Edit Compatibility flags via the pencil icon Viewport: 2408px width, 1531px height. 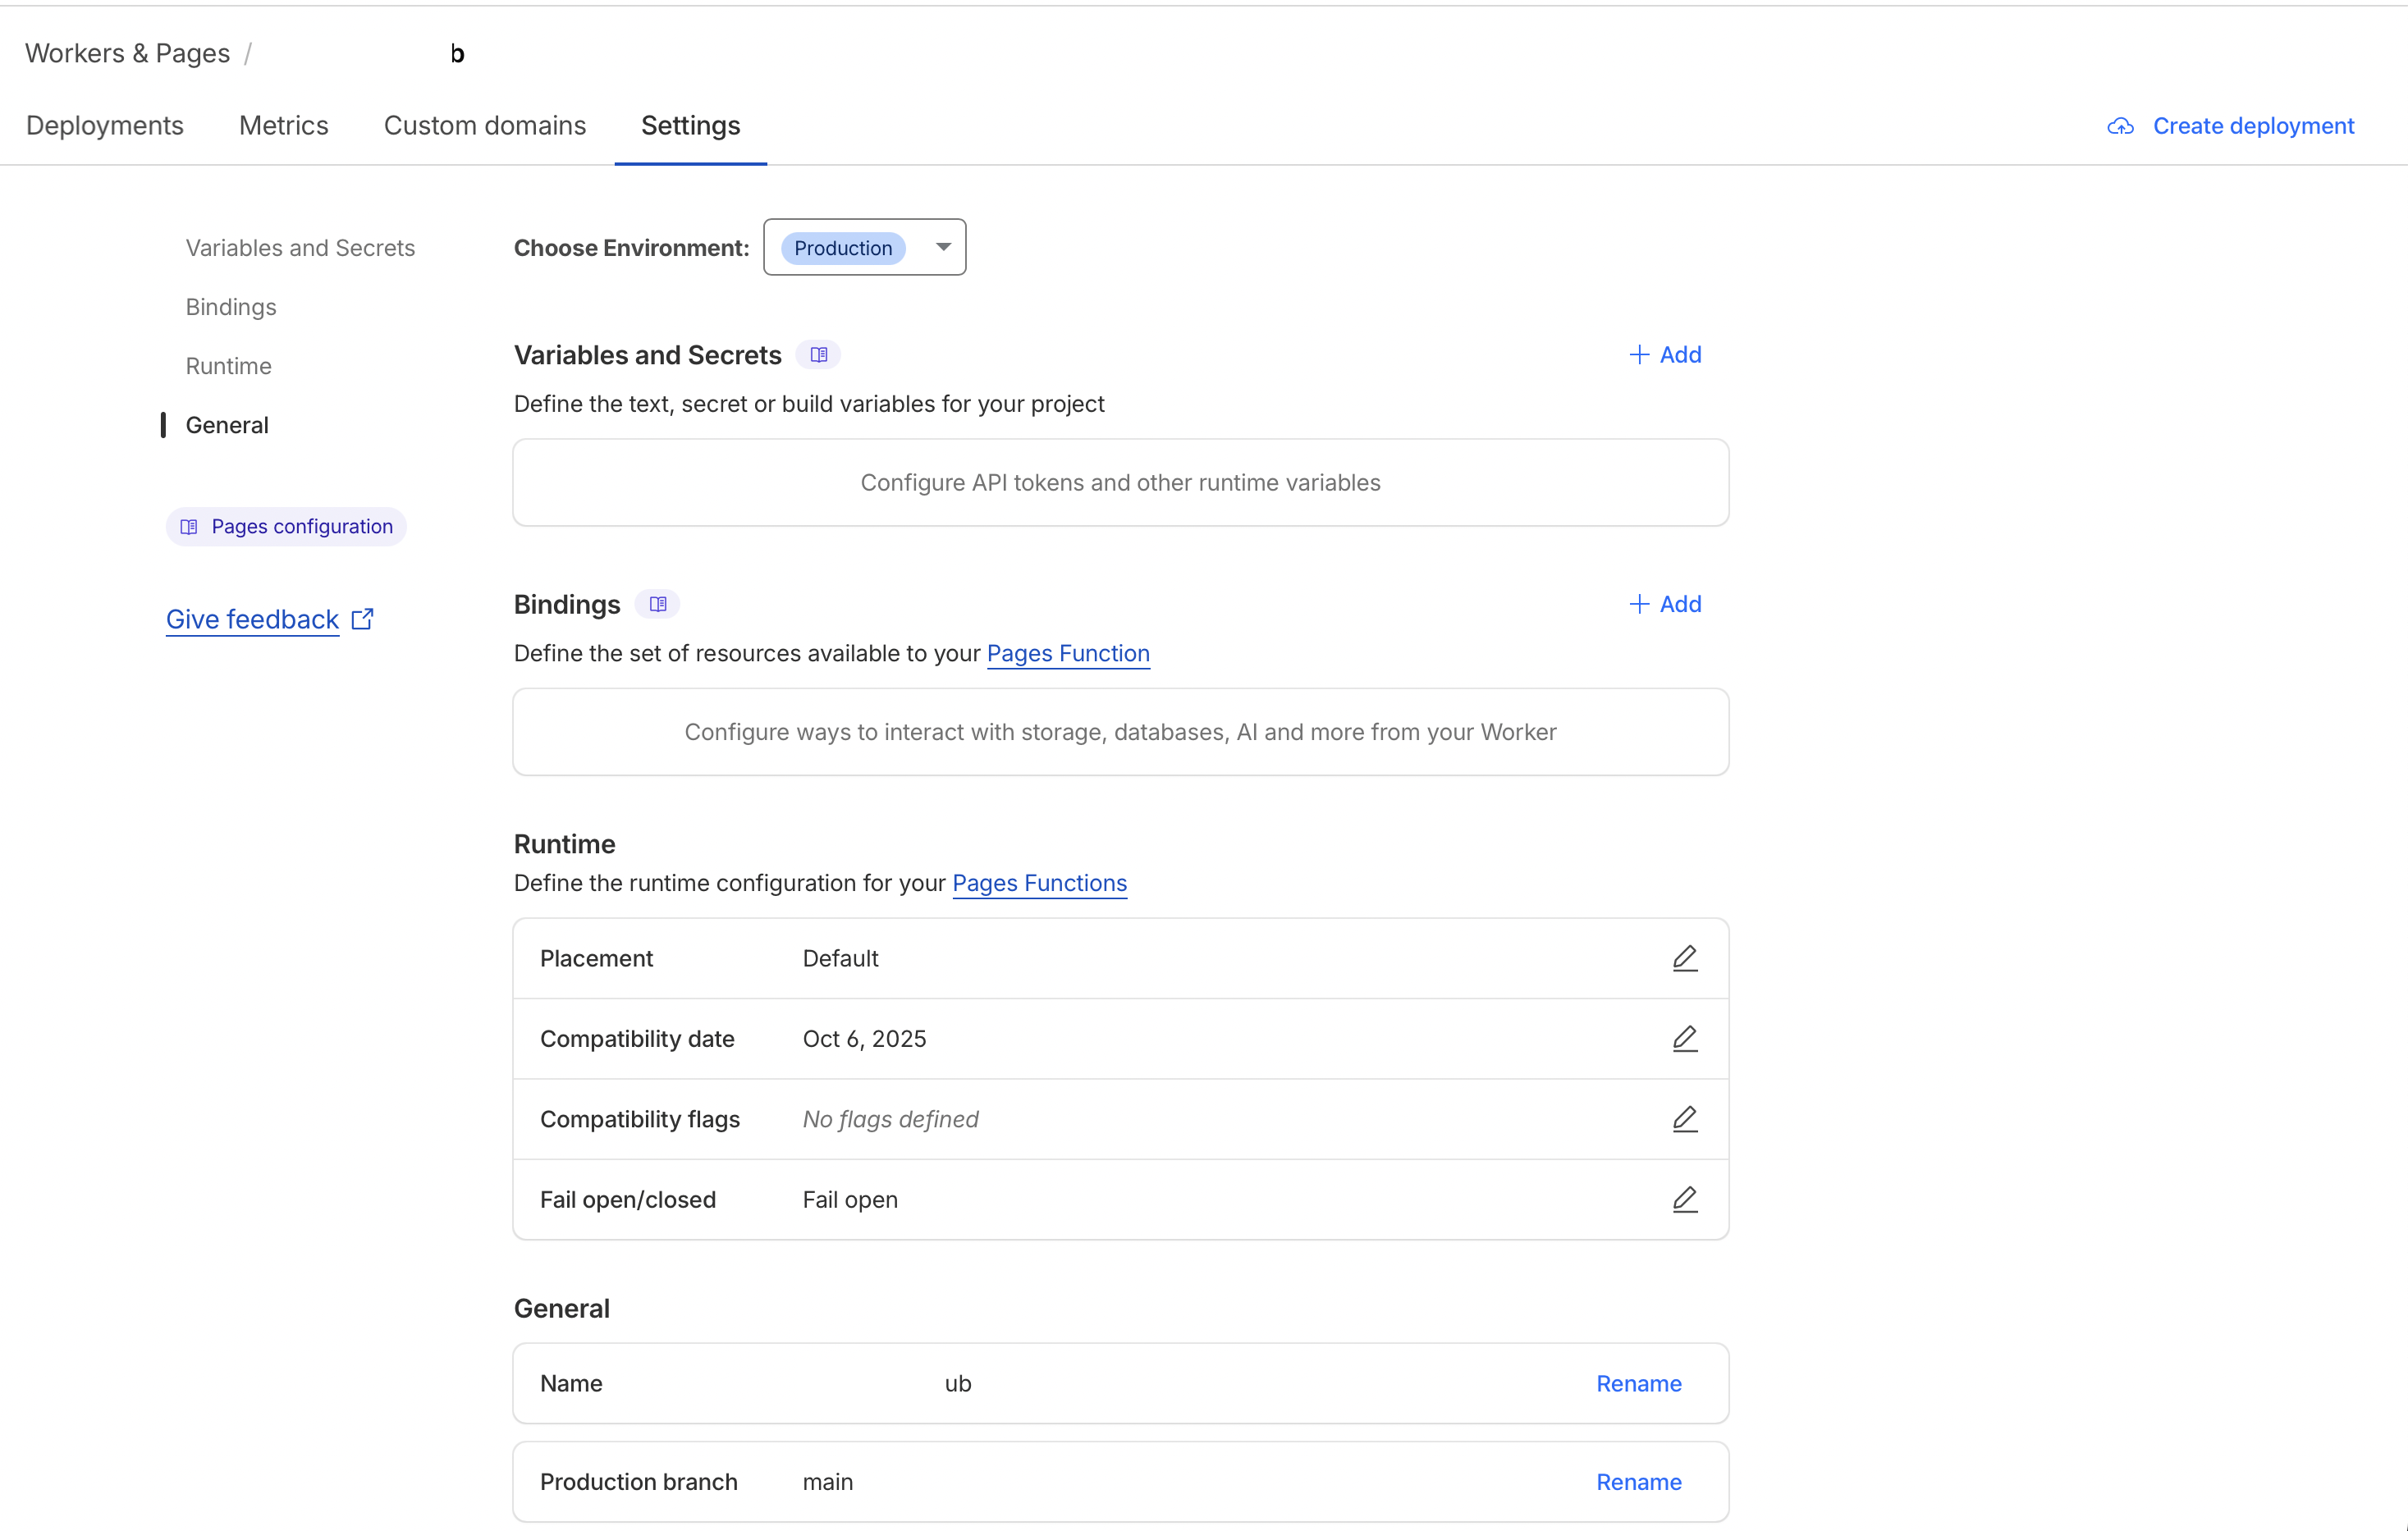coord(1684,1119)
